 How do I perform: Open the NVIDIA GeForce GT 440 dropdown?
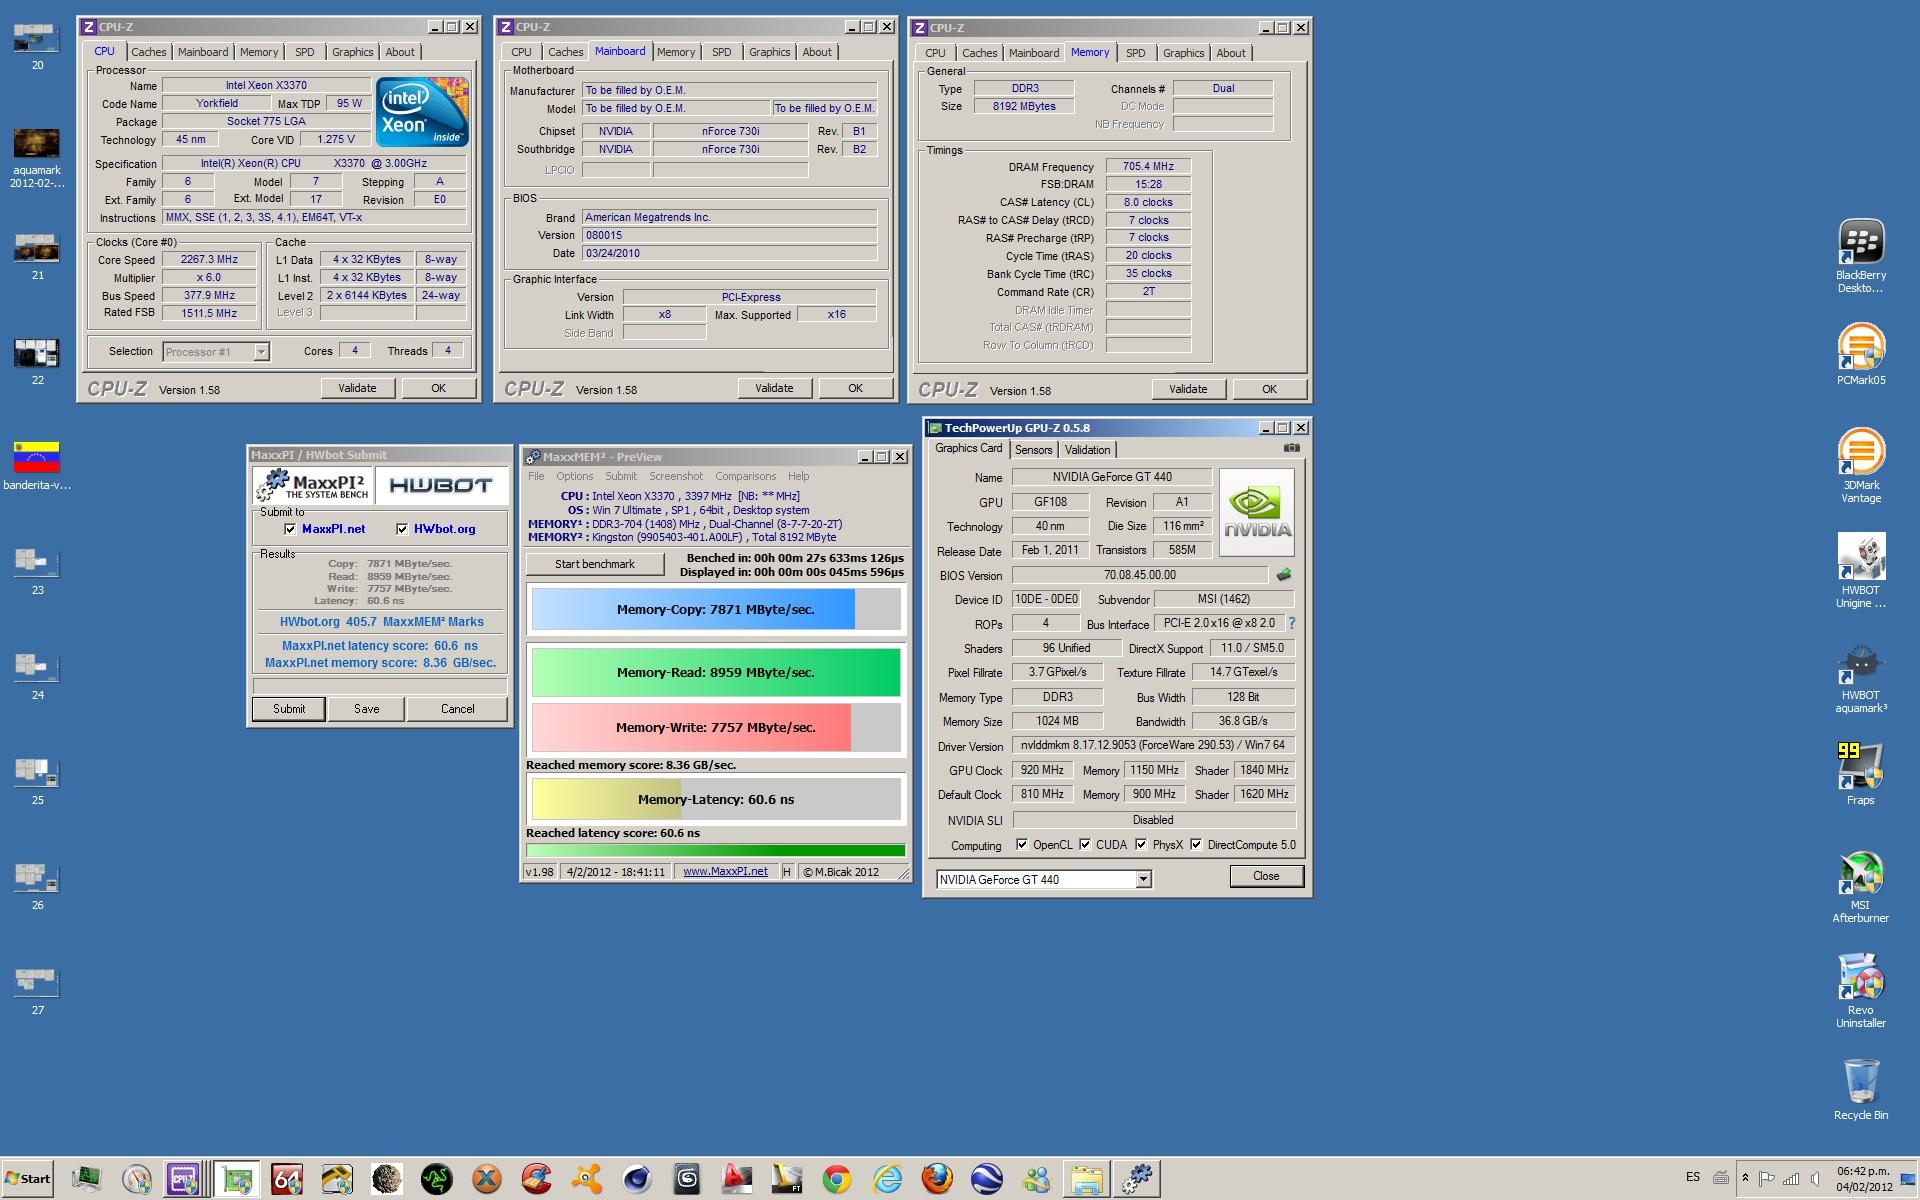1043,879
